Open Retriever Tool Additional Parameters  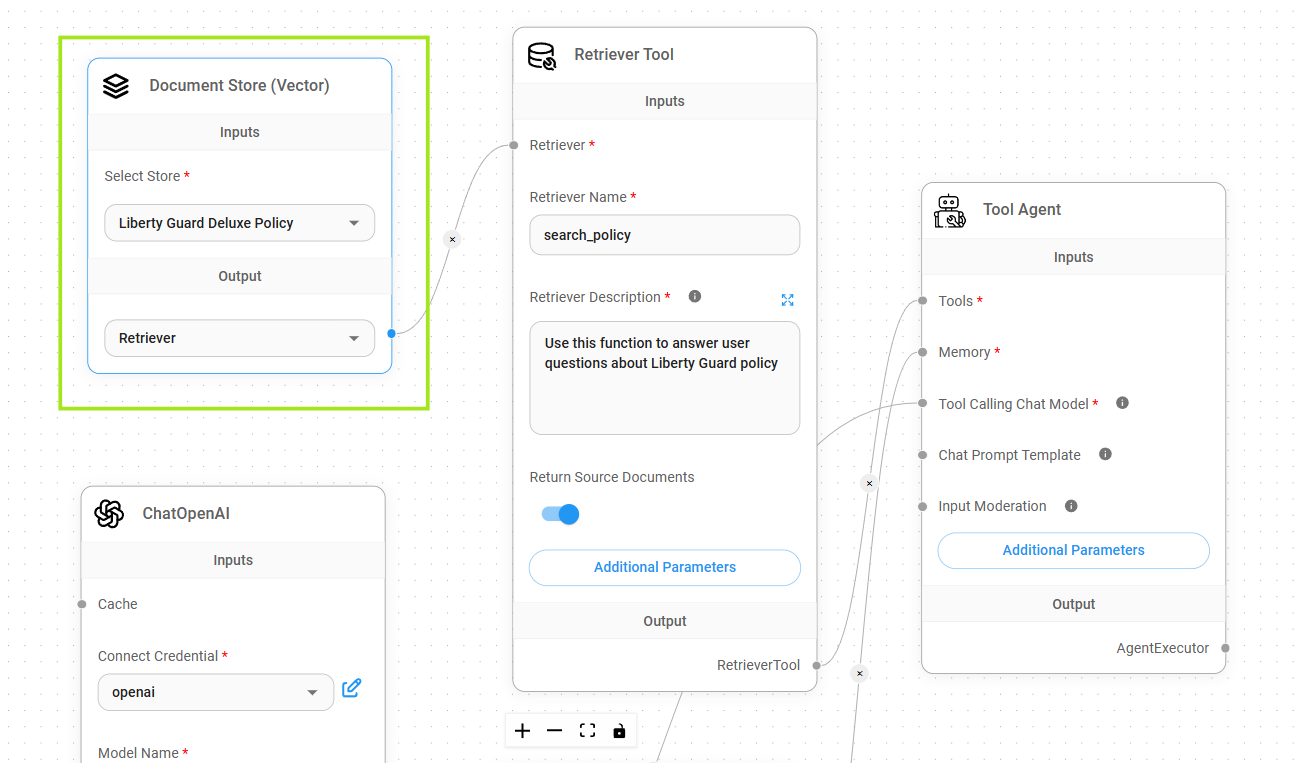click(664, 567)
